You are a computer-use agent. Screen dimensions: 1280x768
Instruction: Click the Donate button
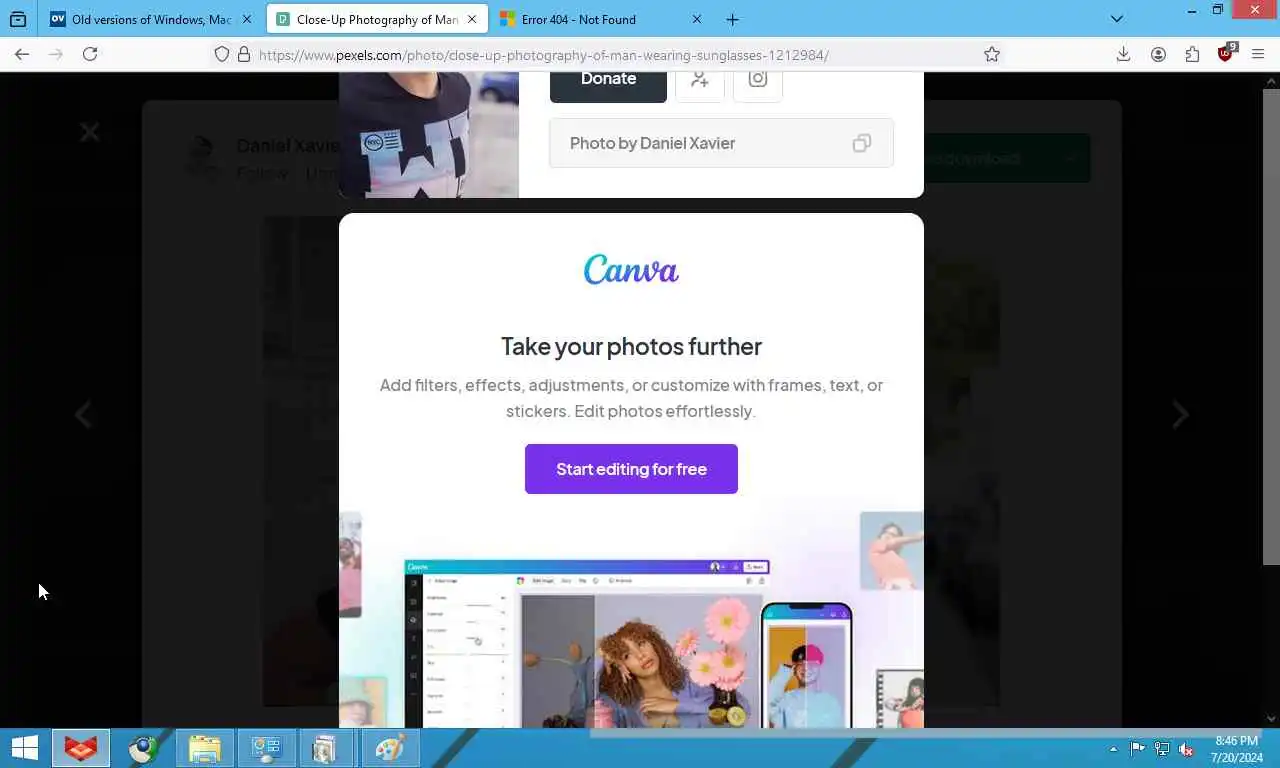click(x=608, y=82)
